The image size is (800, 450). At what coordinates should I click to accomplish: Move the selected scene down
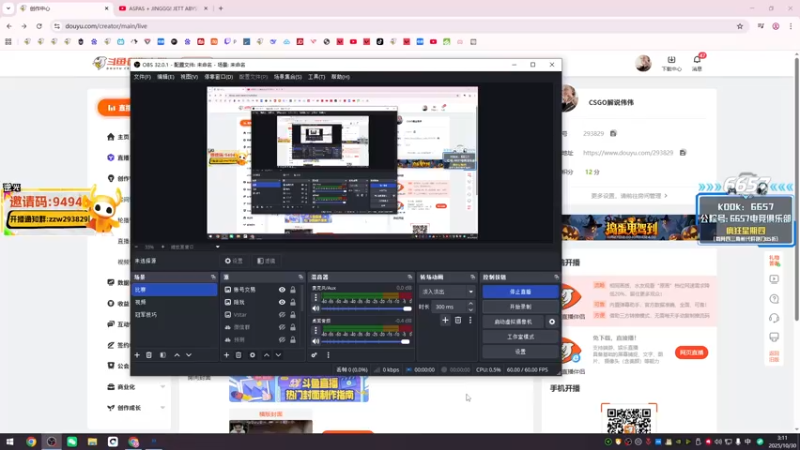[189, 355]
